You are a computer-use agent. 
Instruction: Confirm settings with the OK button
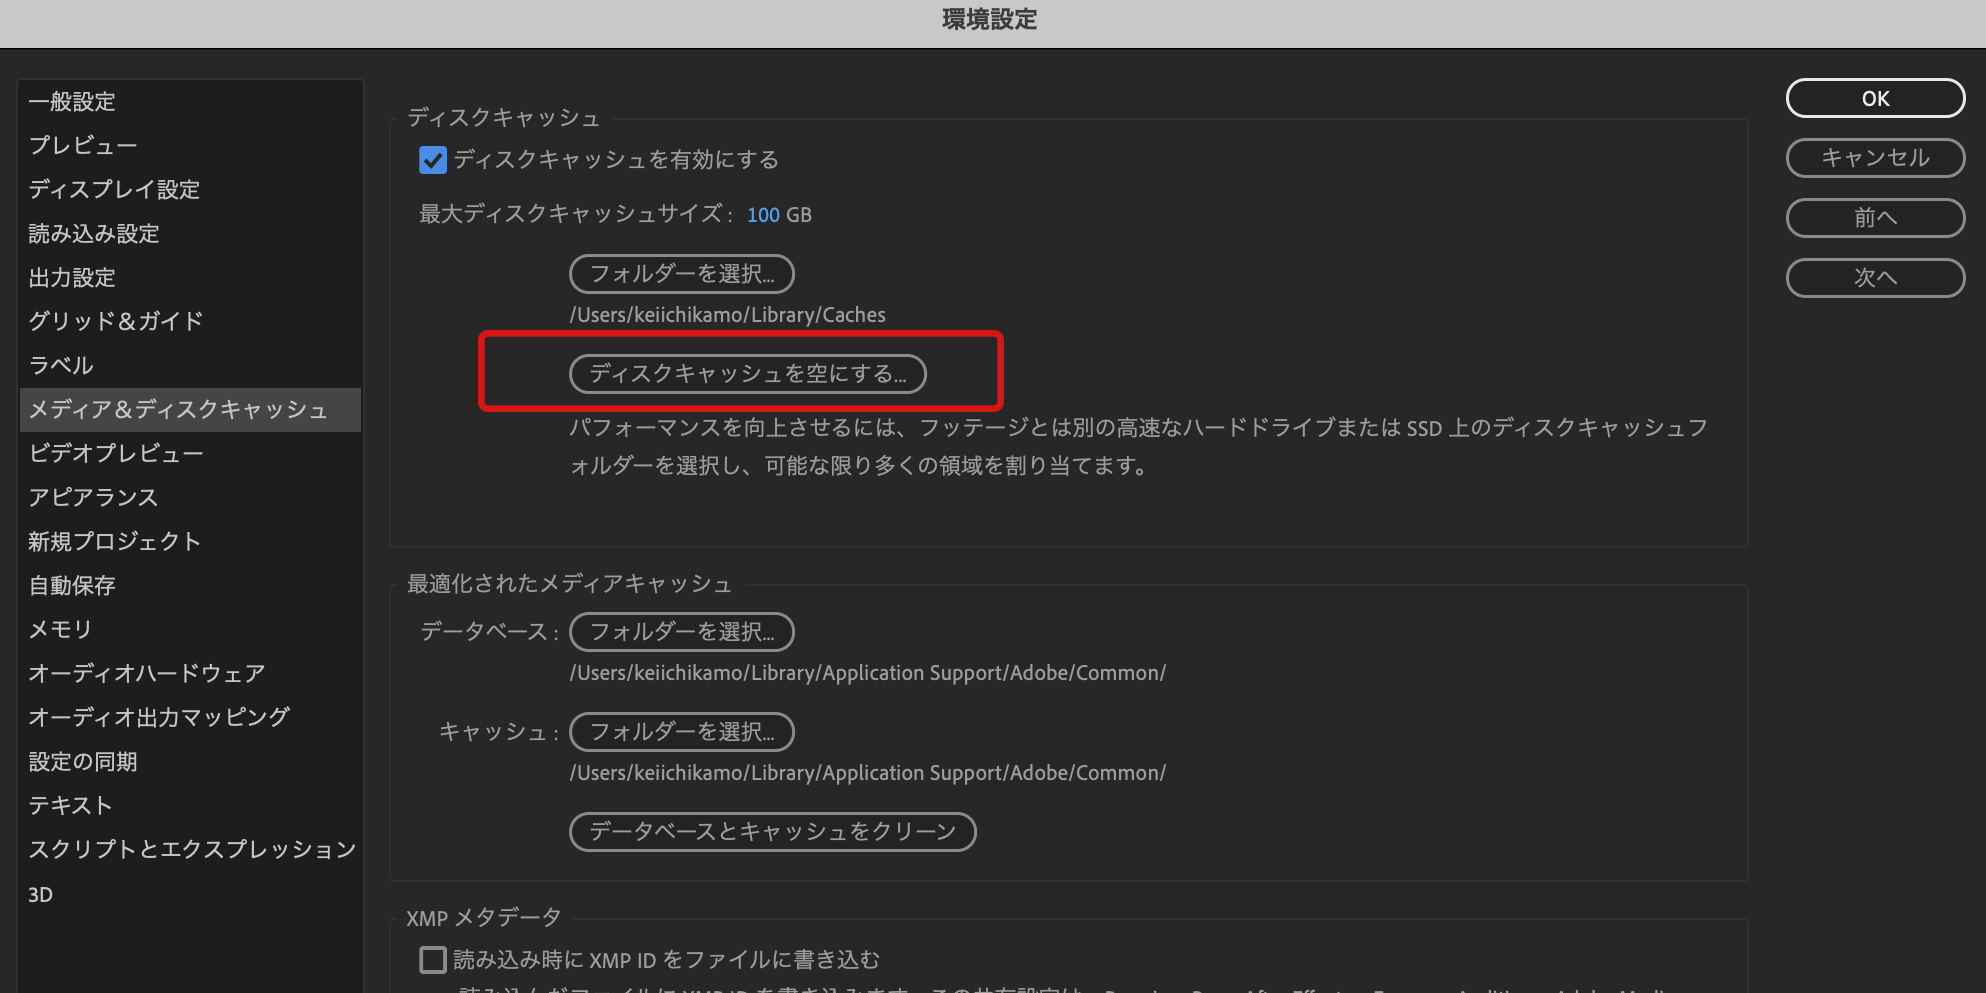[1875, 98]
